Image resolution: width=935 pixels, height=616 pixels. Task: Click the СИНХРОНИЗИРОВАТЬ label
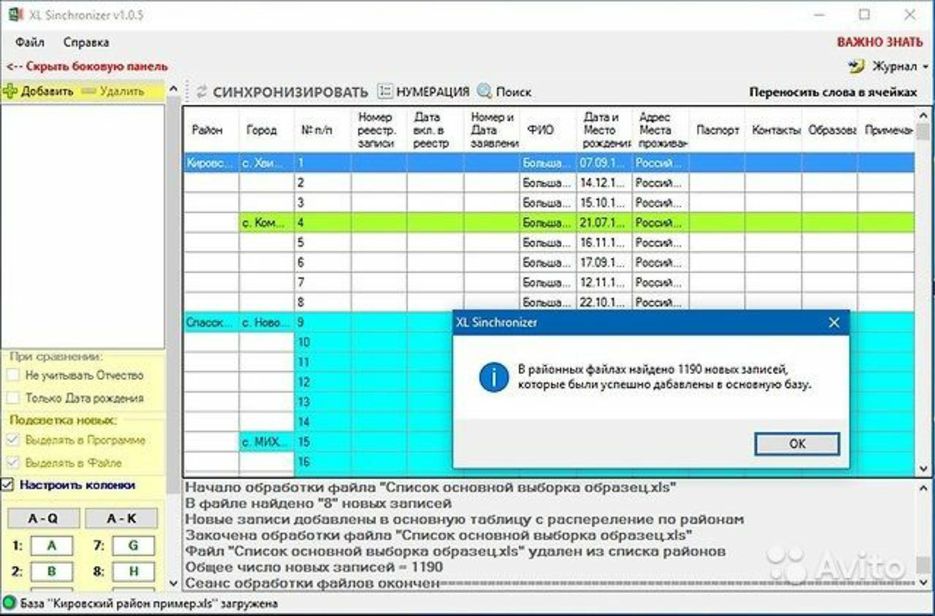pyautogui.click(x=290, y=92)
